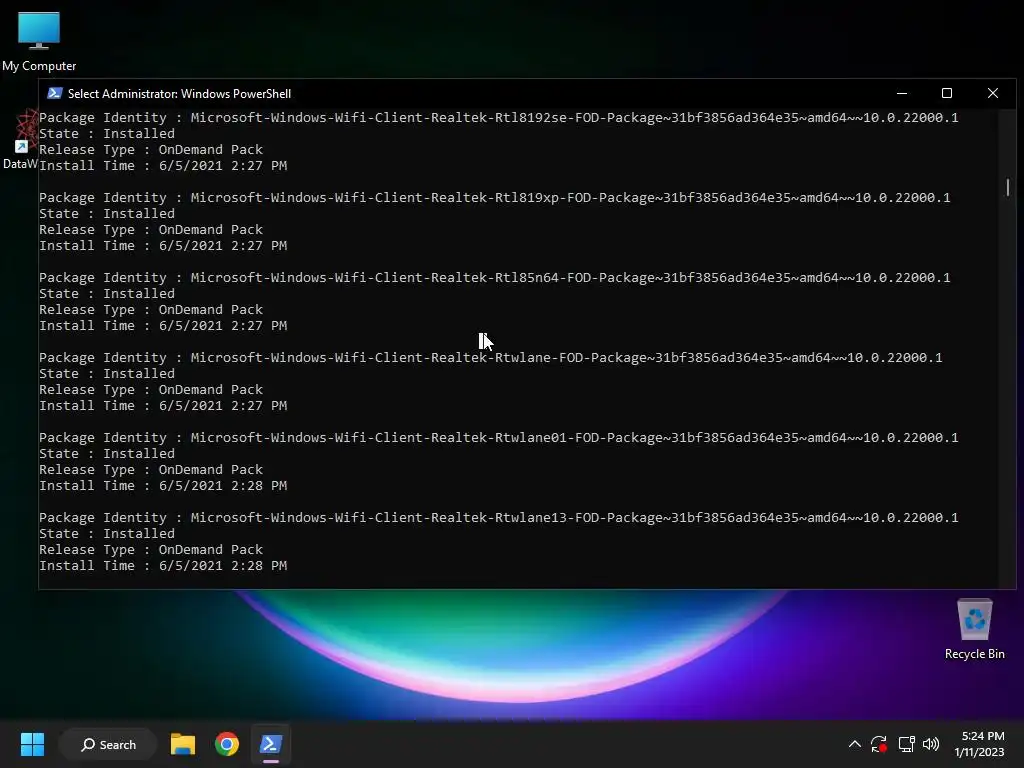Launch Google Chrome from the taskbar
The image size is (1024, 768).
click(x=227, y=744)
